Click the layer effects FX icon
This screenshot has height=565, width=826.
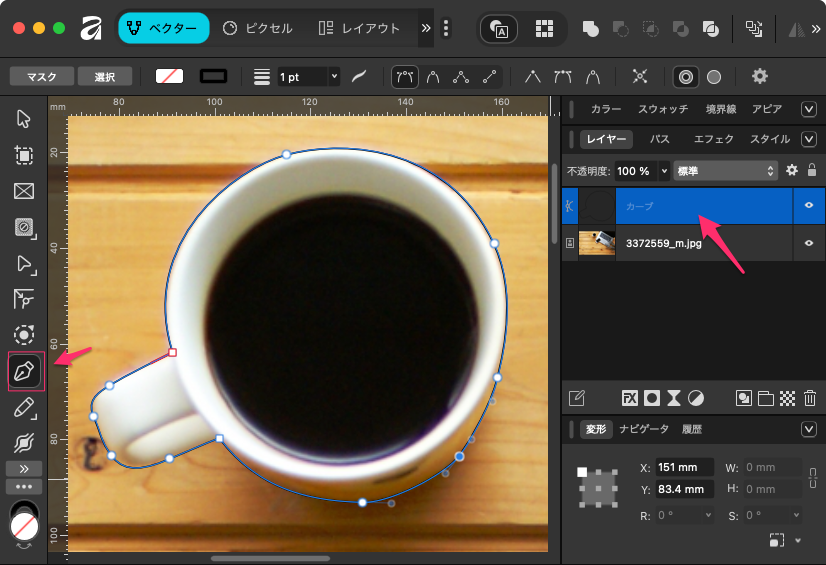click(x=630, y=398)
